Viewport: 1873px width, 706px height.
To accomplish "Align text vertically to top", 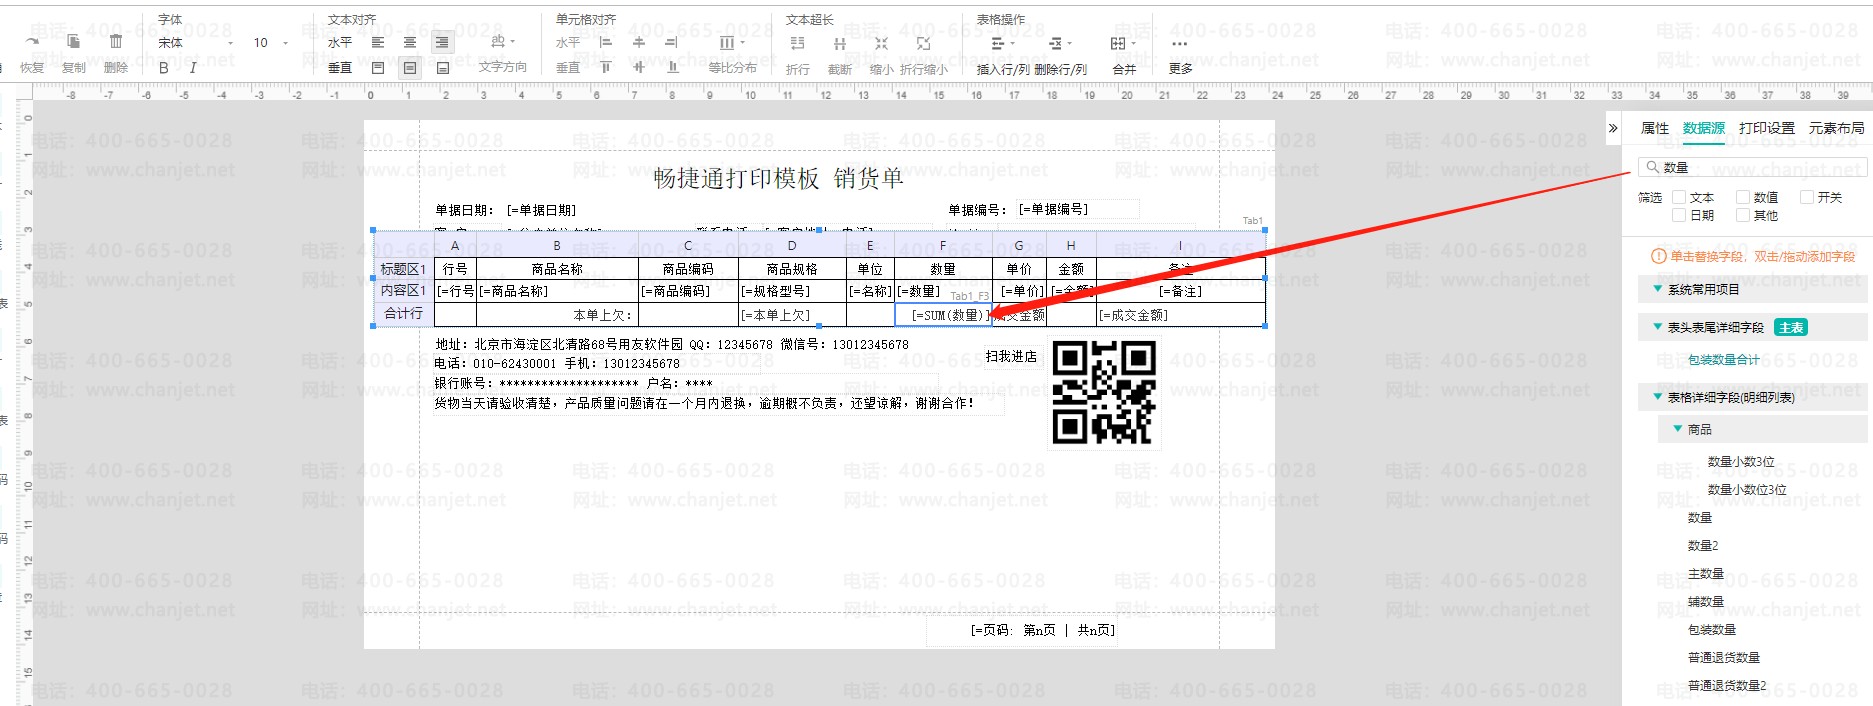I will click(378, 68).
